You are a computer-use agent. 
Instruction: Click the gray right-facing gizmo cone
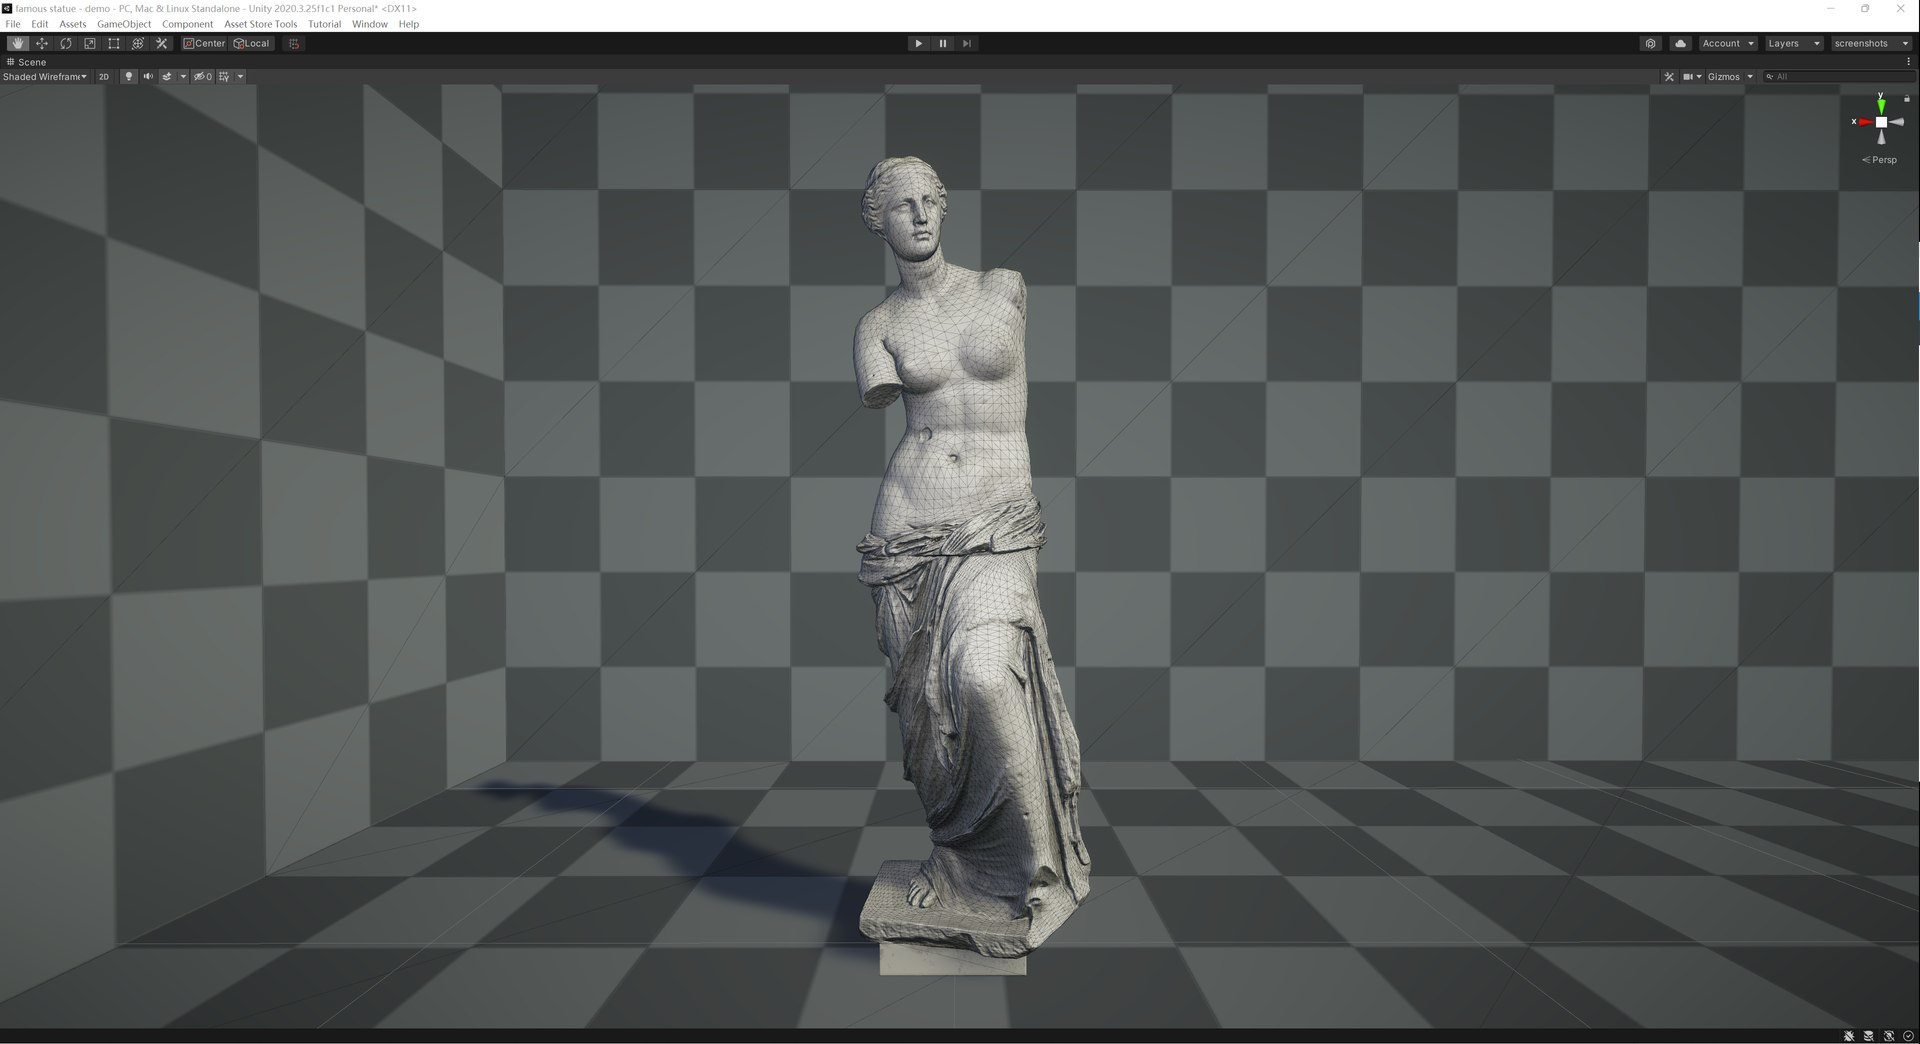click(x=1897, y=122)
